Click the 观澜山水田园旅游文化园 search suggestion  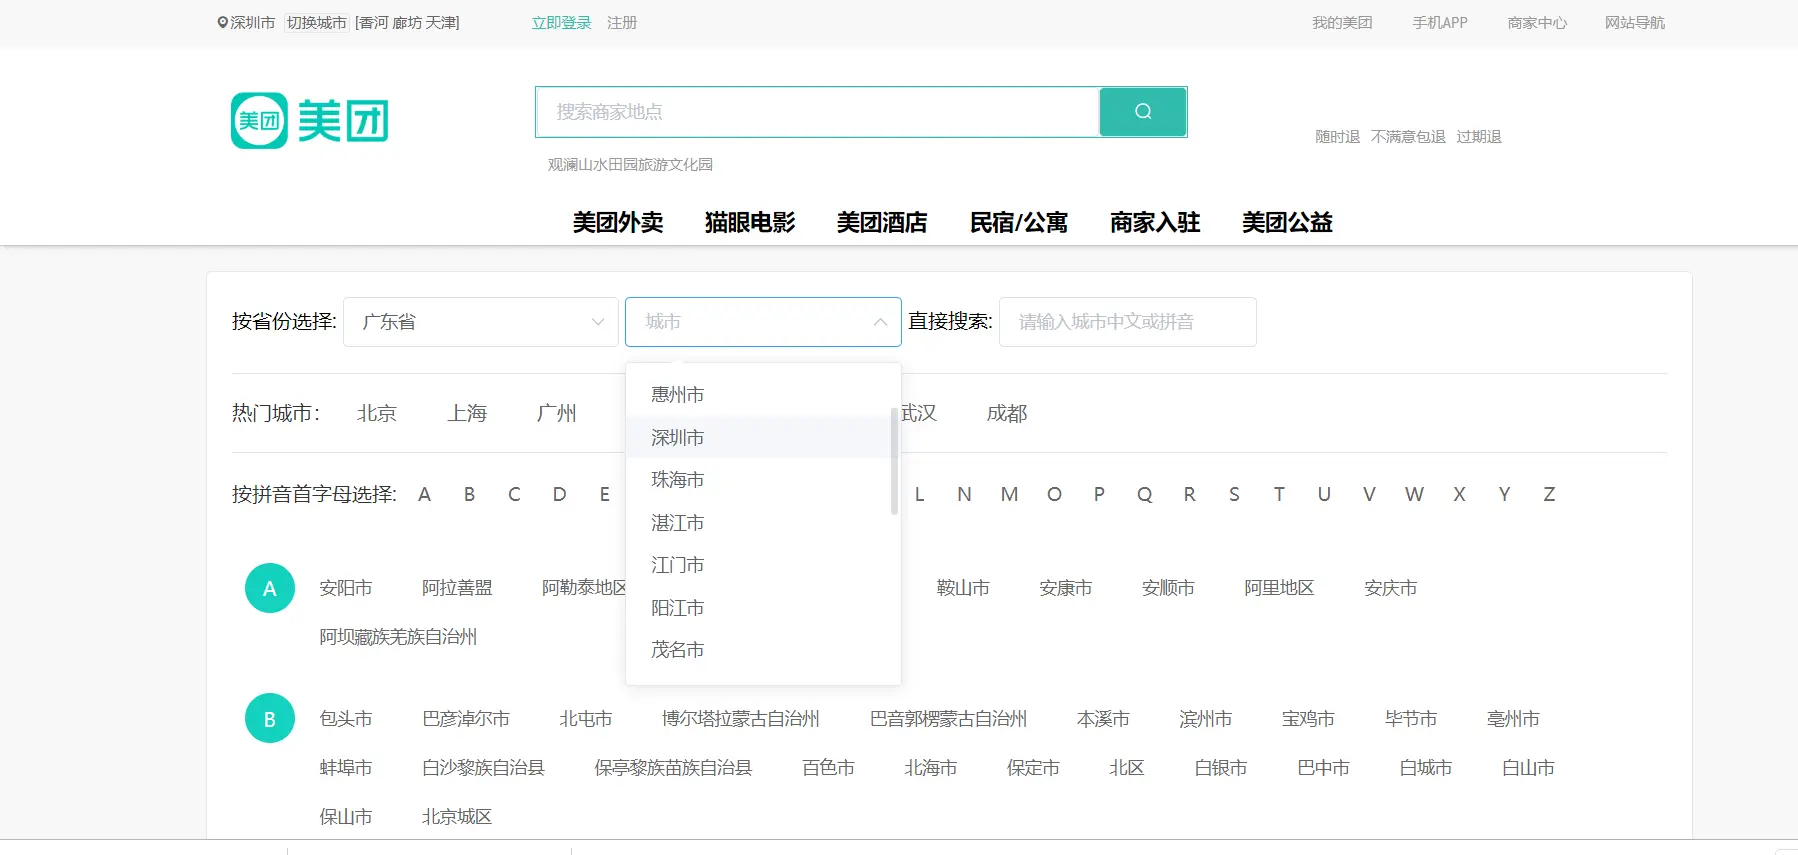(x=630, y=165)
